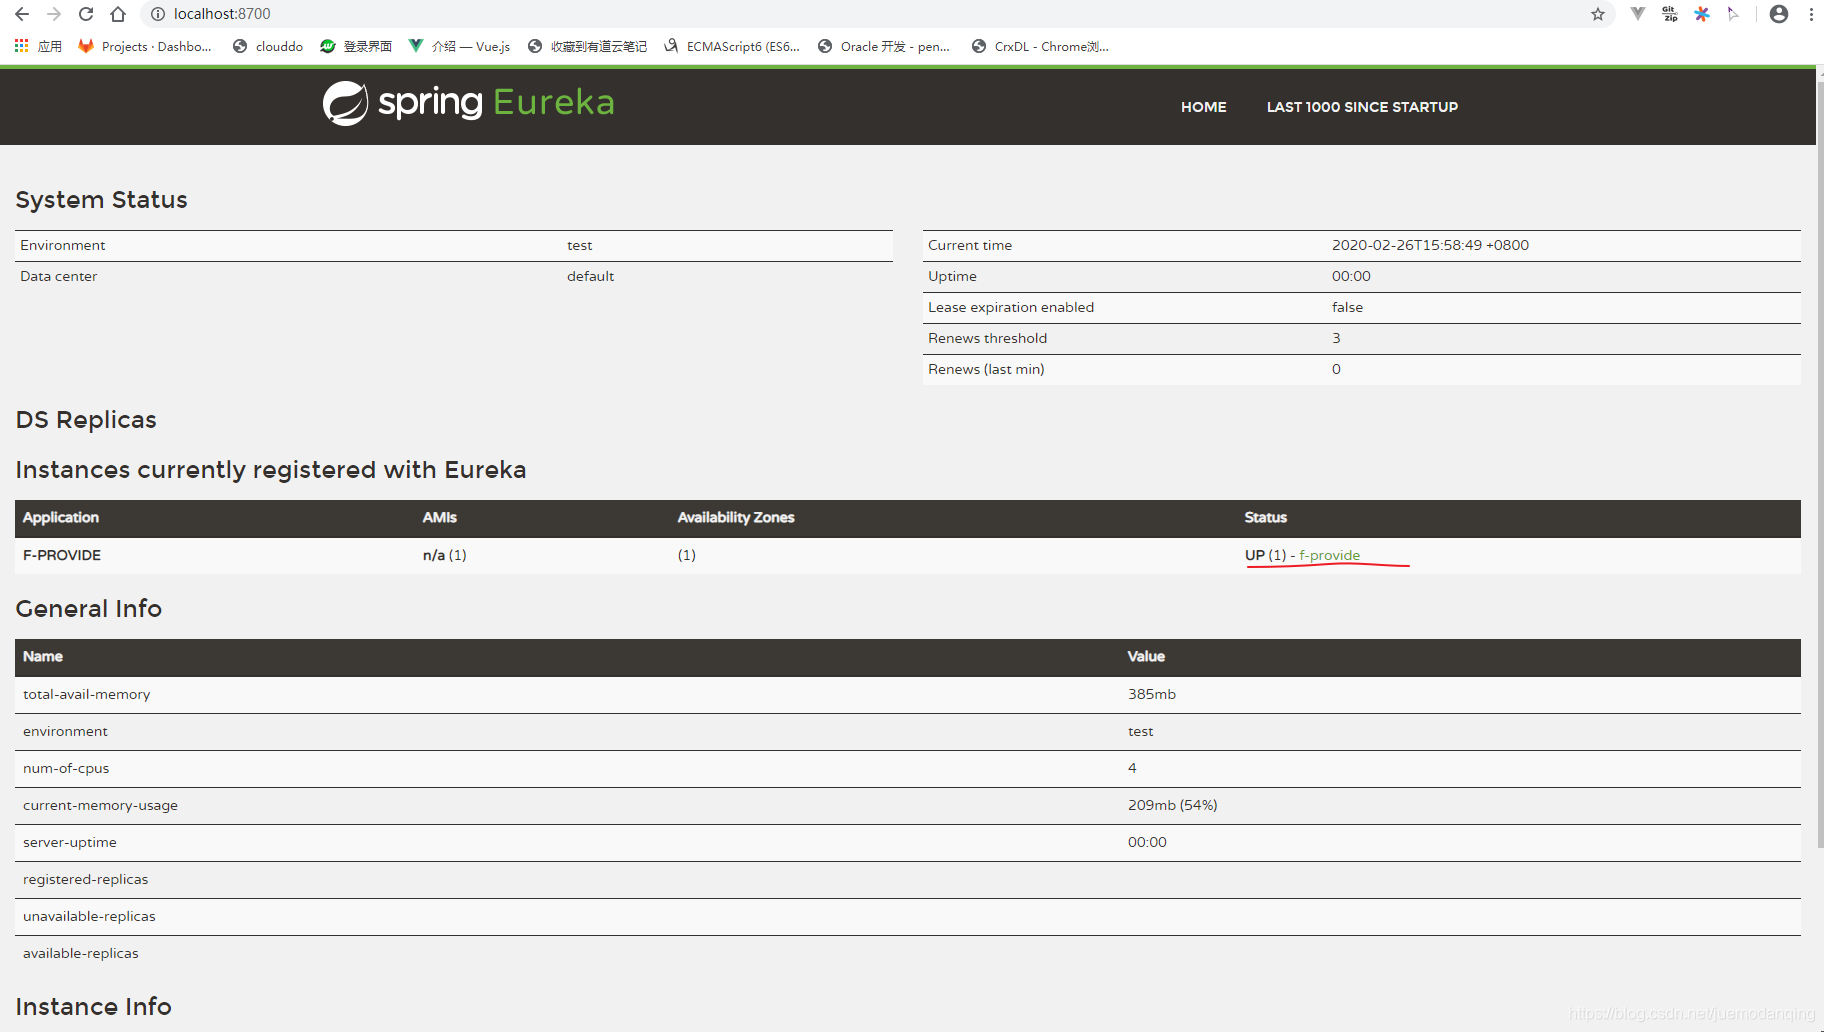Image resolution: width=1824 pixels, height=1032 pixels.
Task: Open the 收藏到有道云笔记 bookmark
Action: point(587,46)
